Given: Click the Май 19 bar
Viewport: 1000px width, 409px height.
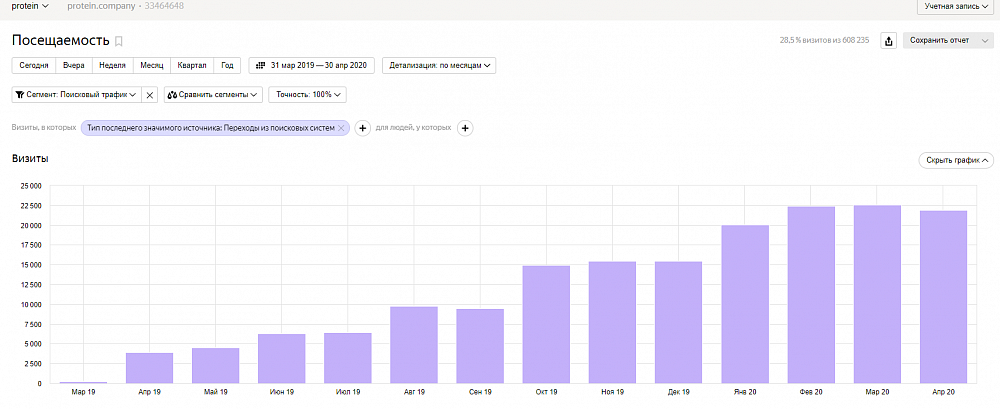Looking at the screenshot, I should [x=216, y=366].
